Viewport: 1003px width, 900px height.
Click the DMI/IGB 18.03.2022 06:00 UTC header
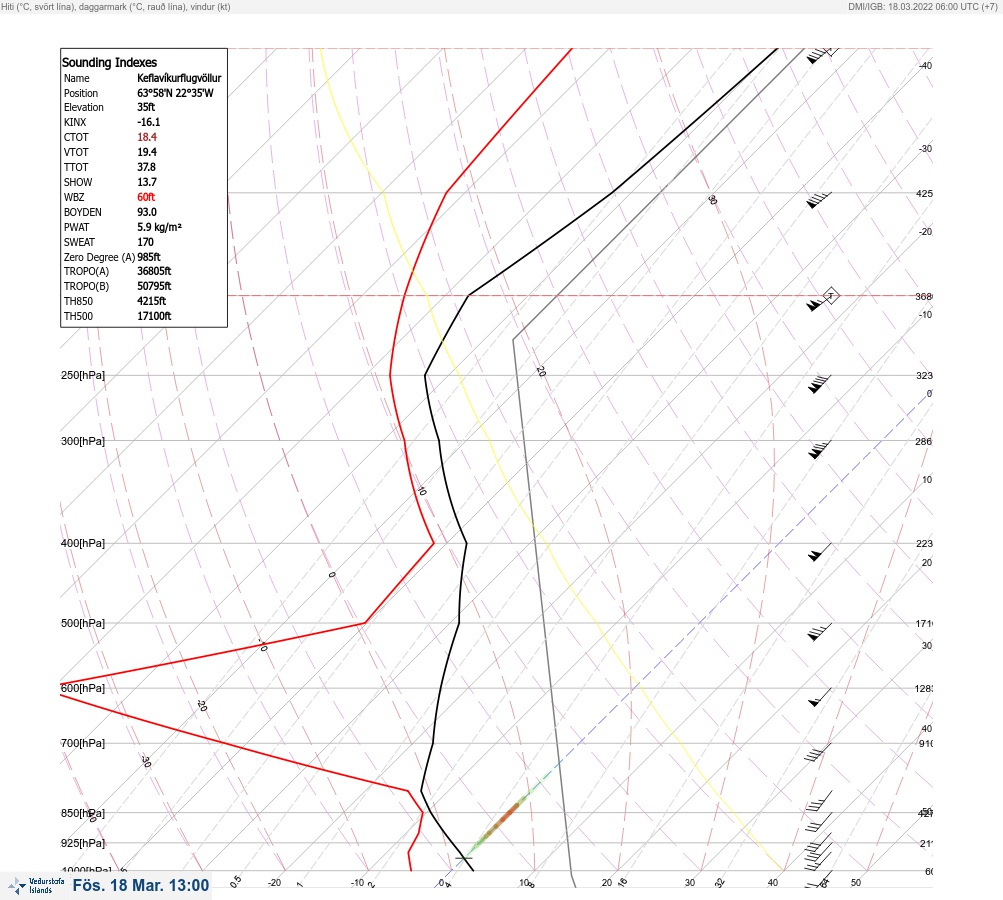922,6
